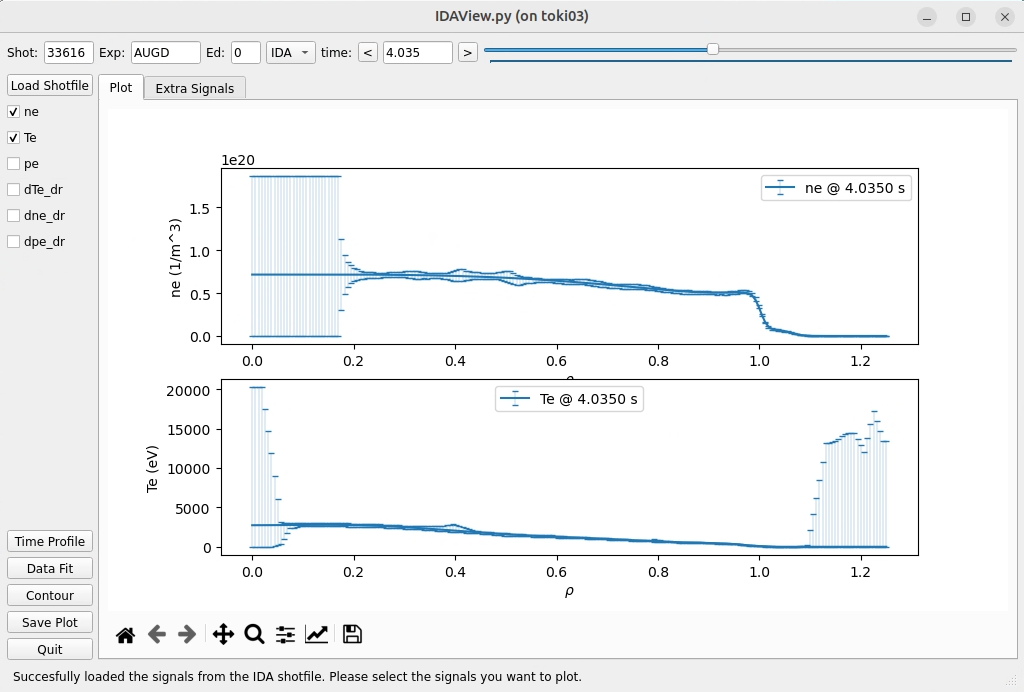1024x692 pixels.
Task: Go forward to next plot view
Action: click(186, 633)
